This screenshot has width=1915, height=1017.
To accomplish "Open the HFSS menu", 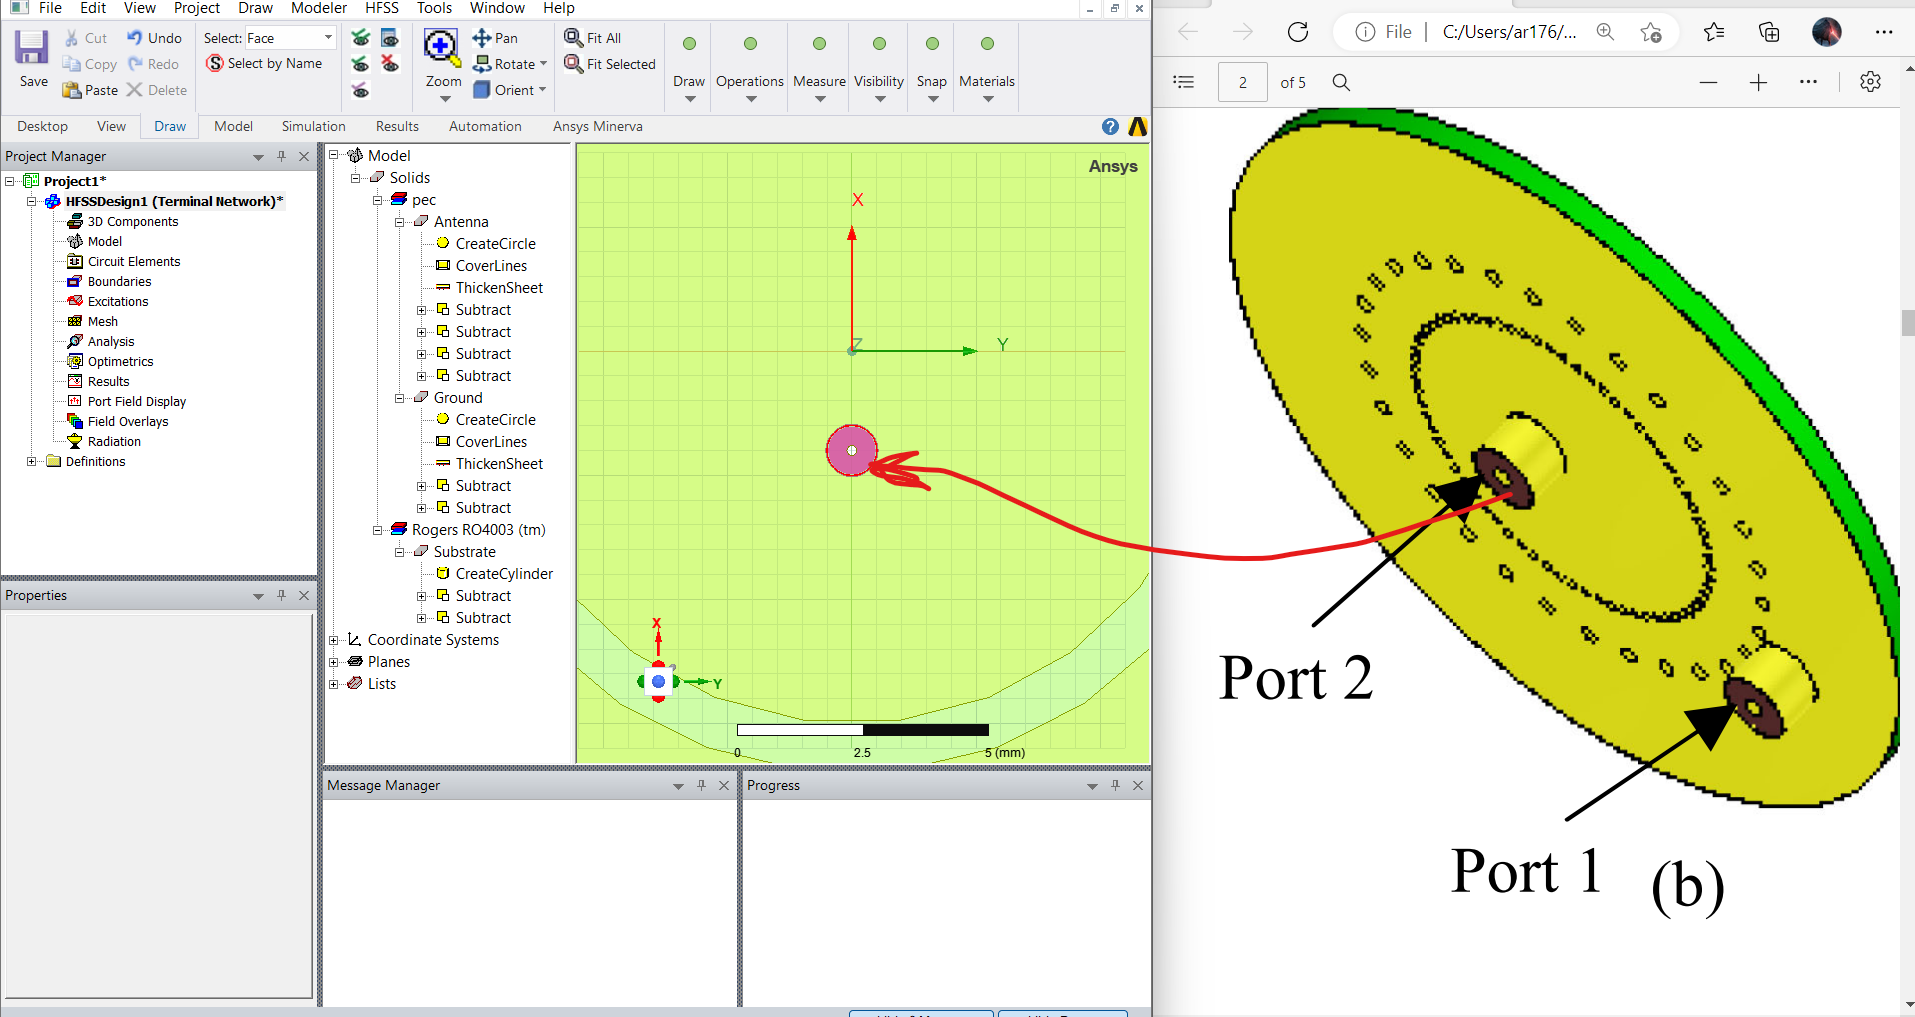I will coord(381,8).
